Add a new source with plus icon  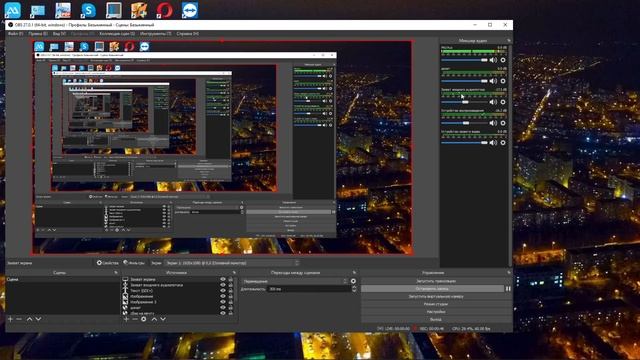click(126, 319)
